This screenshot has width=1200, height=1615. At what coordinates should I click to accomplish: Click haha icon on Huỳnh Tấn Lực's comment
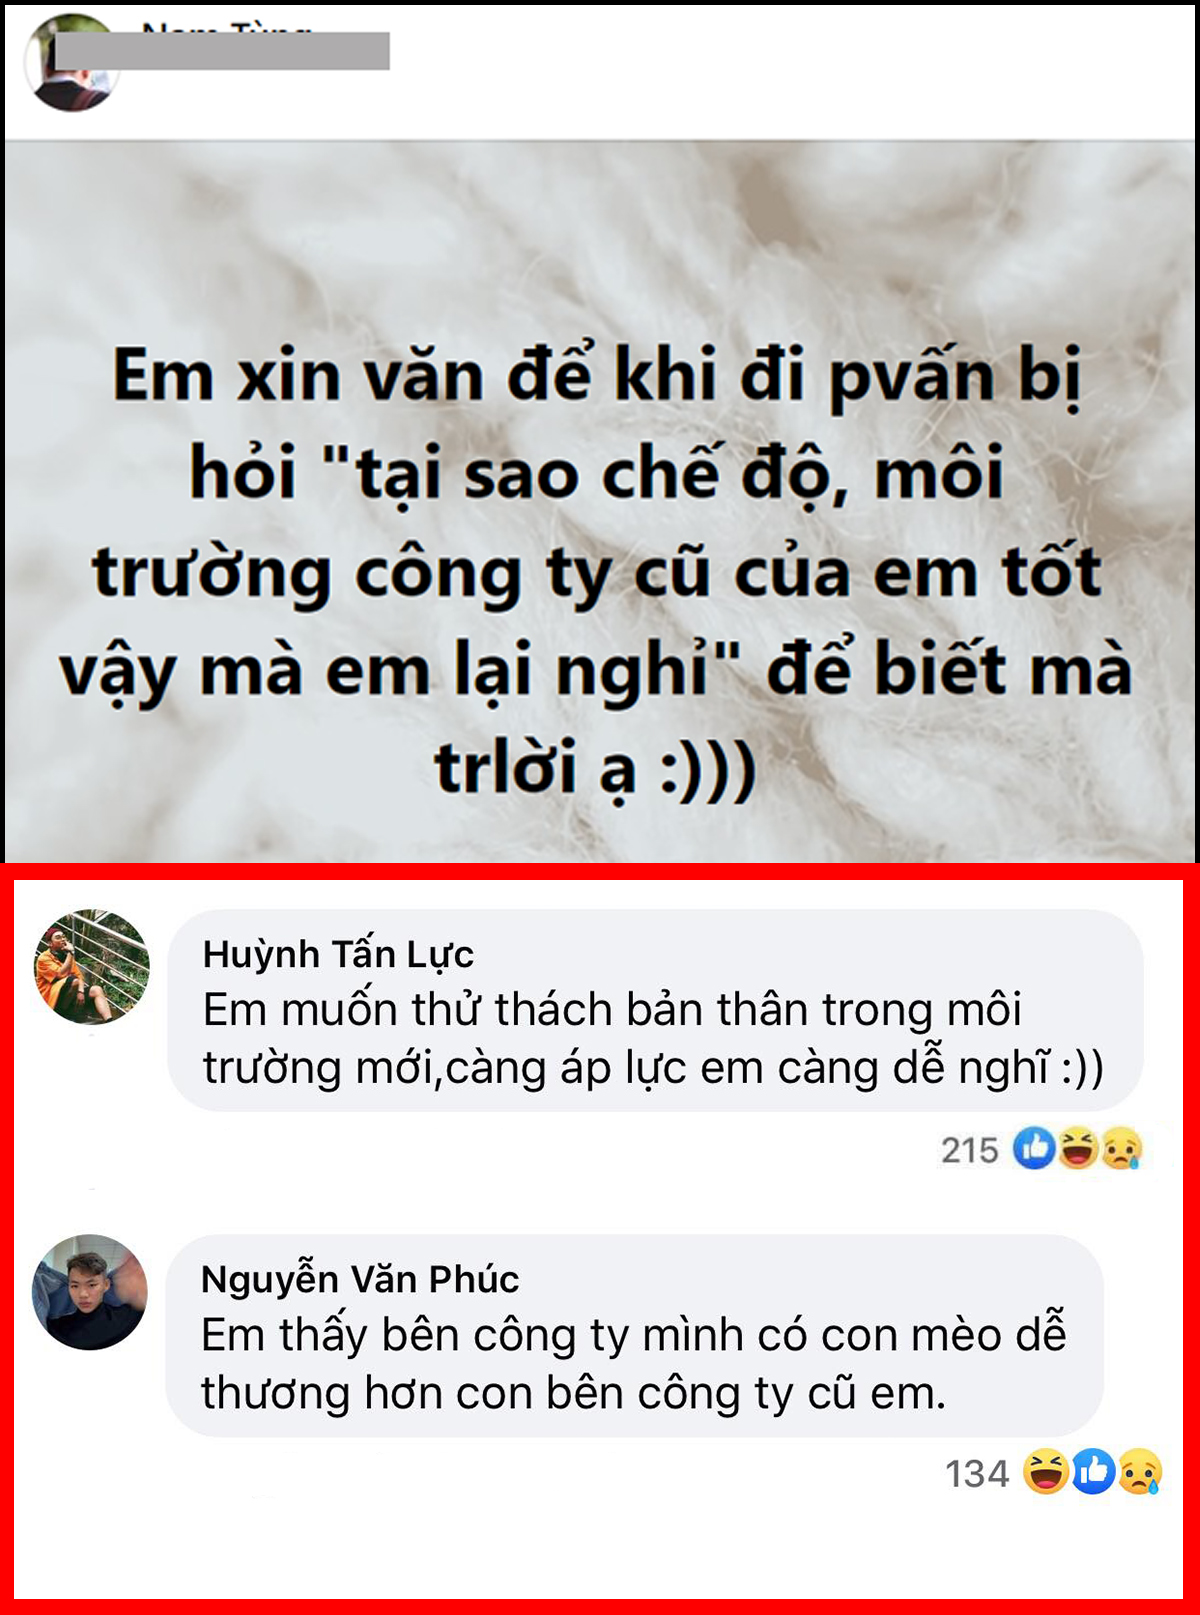pyautogui.click(x=1078, y=1148)
